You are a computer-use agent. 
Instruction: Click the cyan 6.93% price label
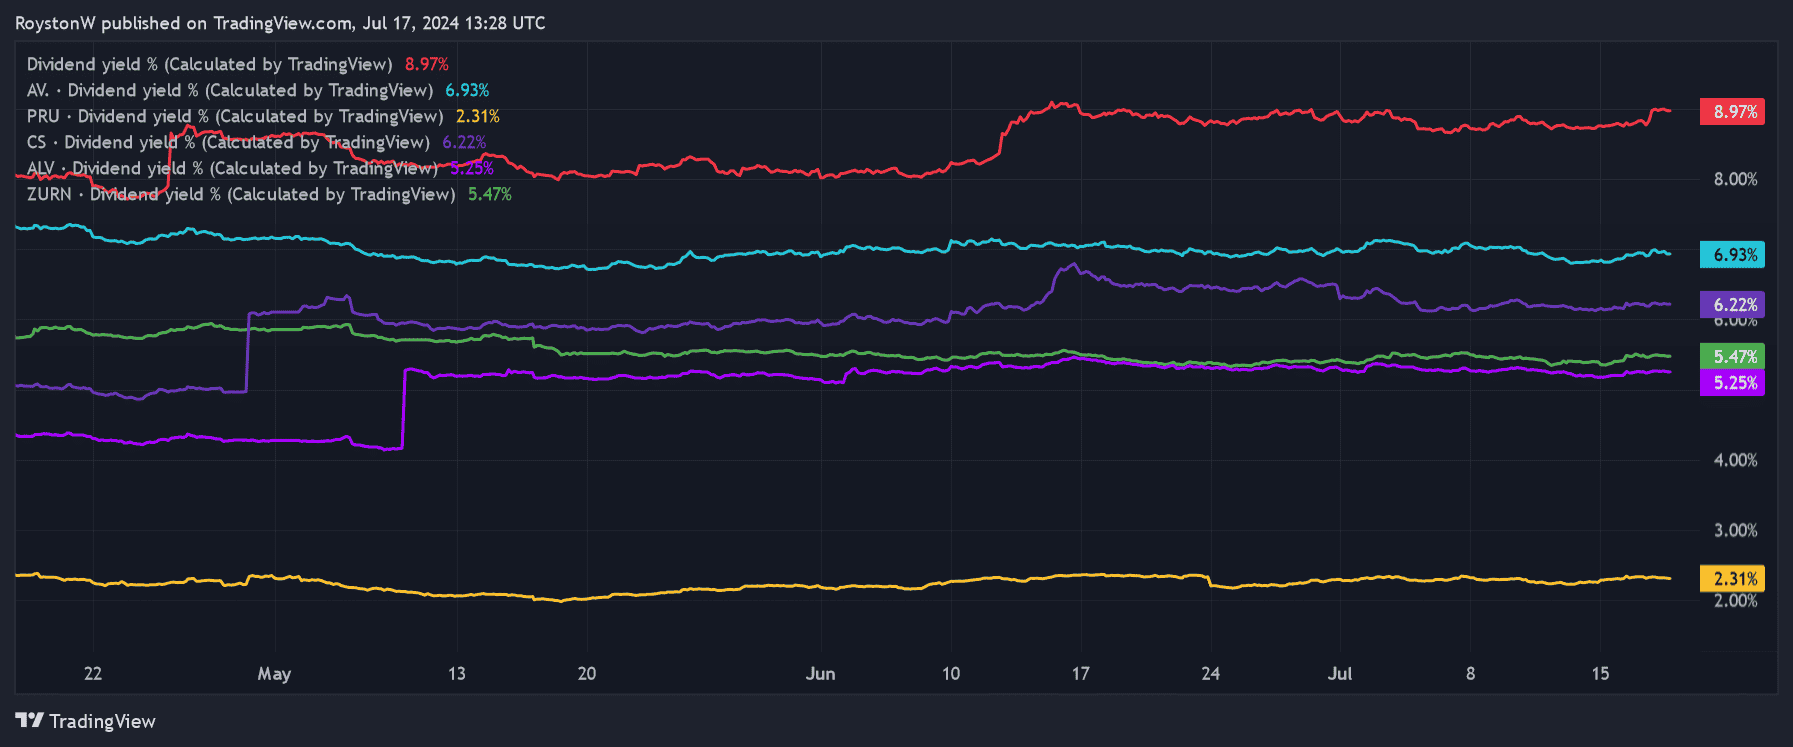click(x=1732, y=255)
